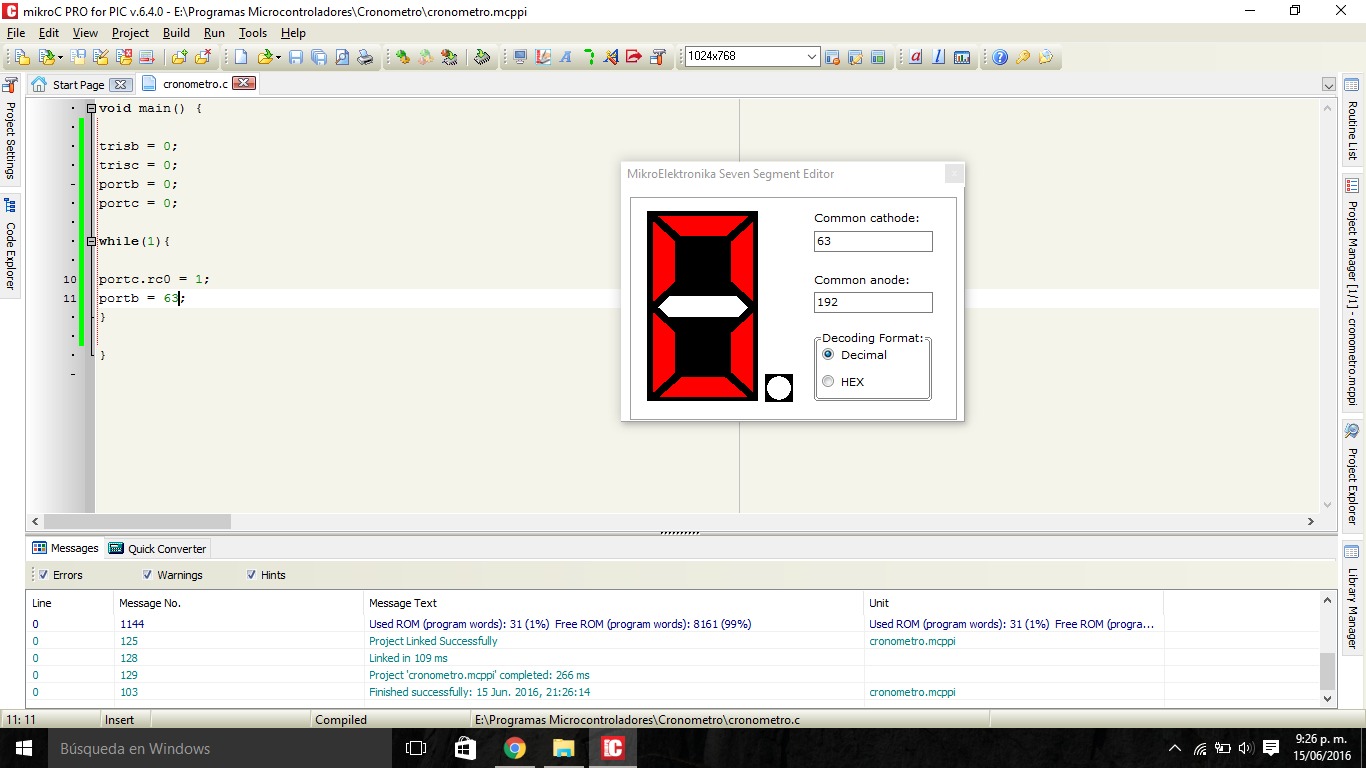
Task: Click Add File to Project icon
Action: (x=179, y=57)
